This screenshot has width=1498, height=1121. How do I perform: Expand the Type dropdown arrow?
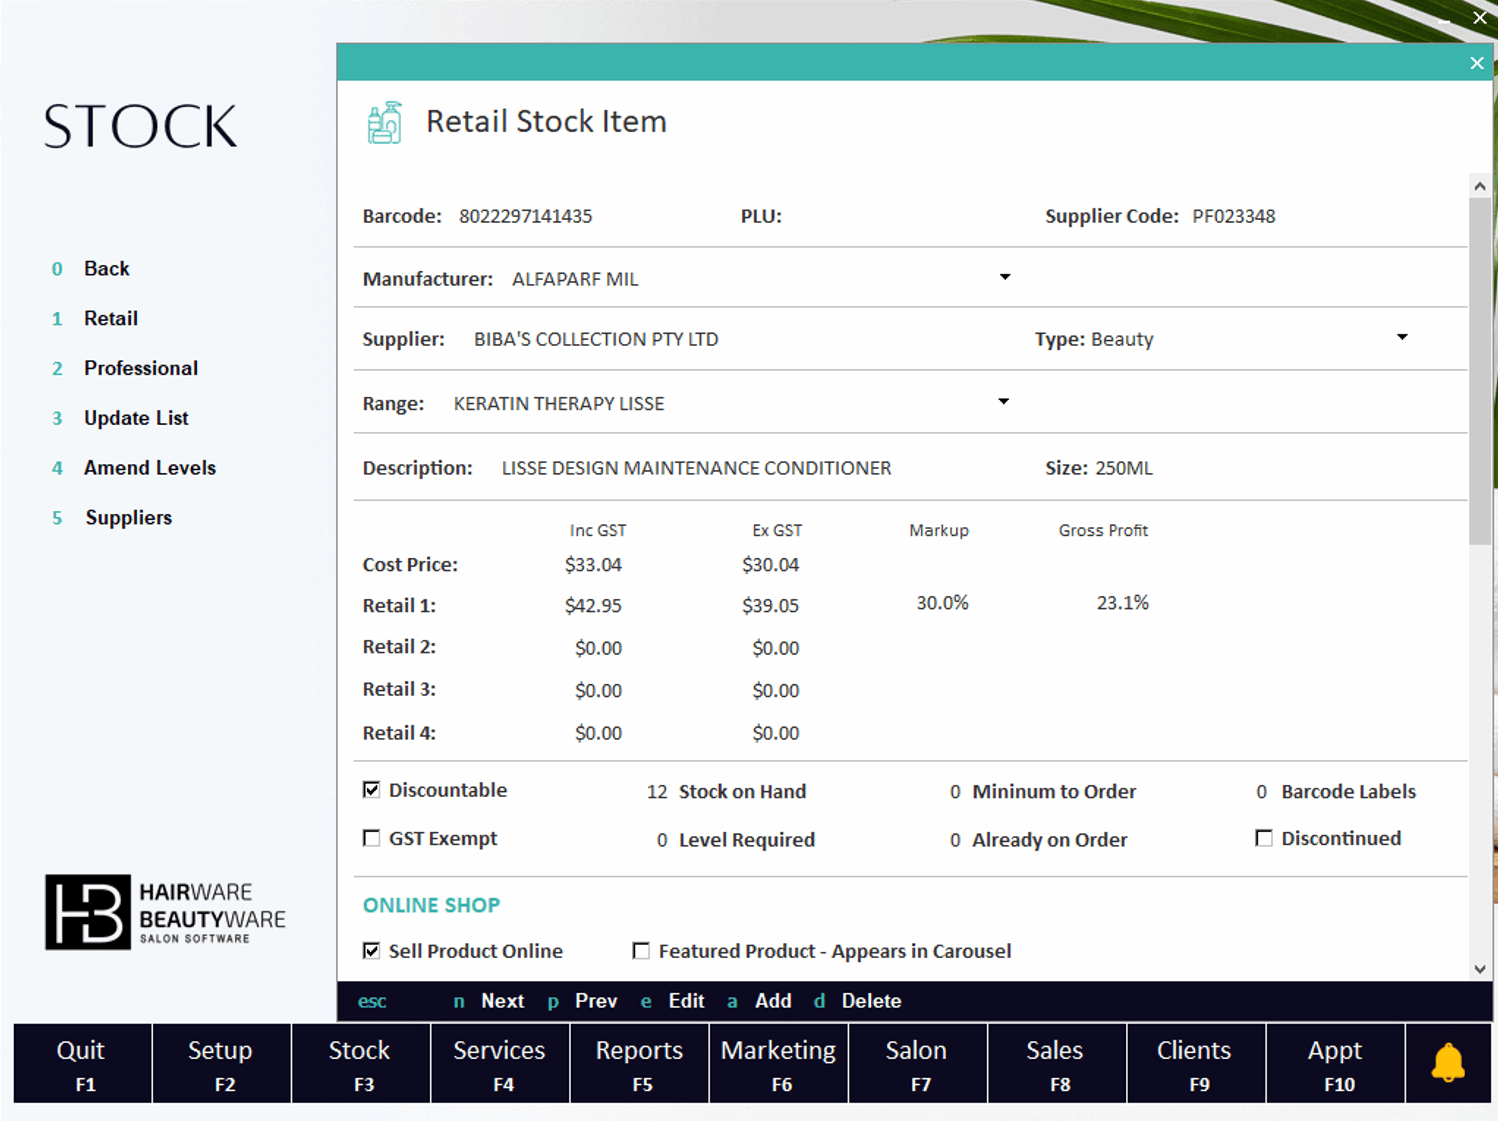(x=1402, y=337)
